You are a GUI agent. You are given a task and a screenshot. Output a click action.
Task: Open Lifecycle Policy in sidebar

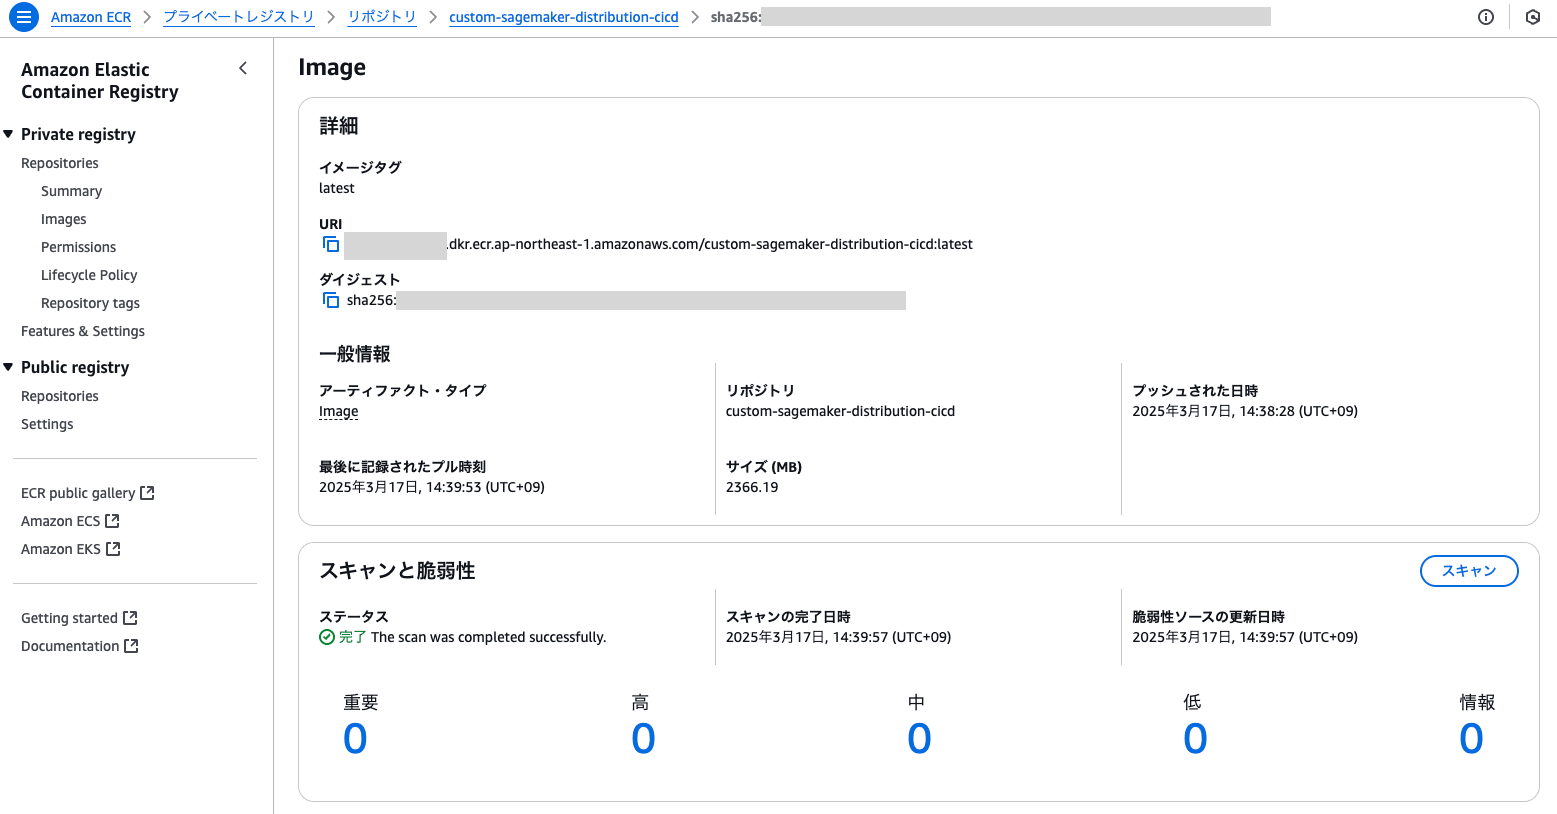coord(89,275)
